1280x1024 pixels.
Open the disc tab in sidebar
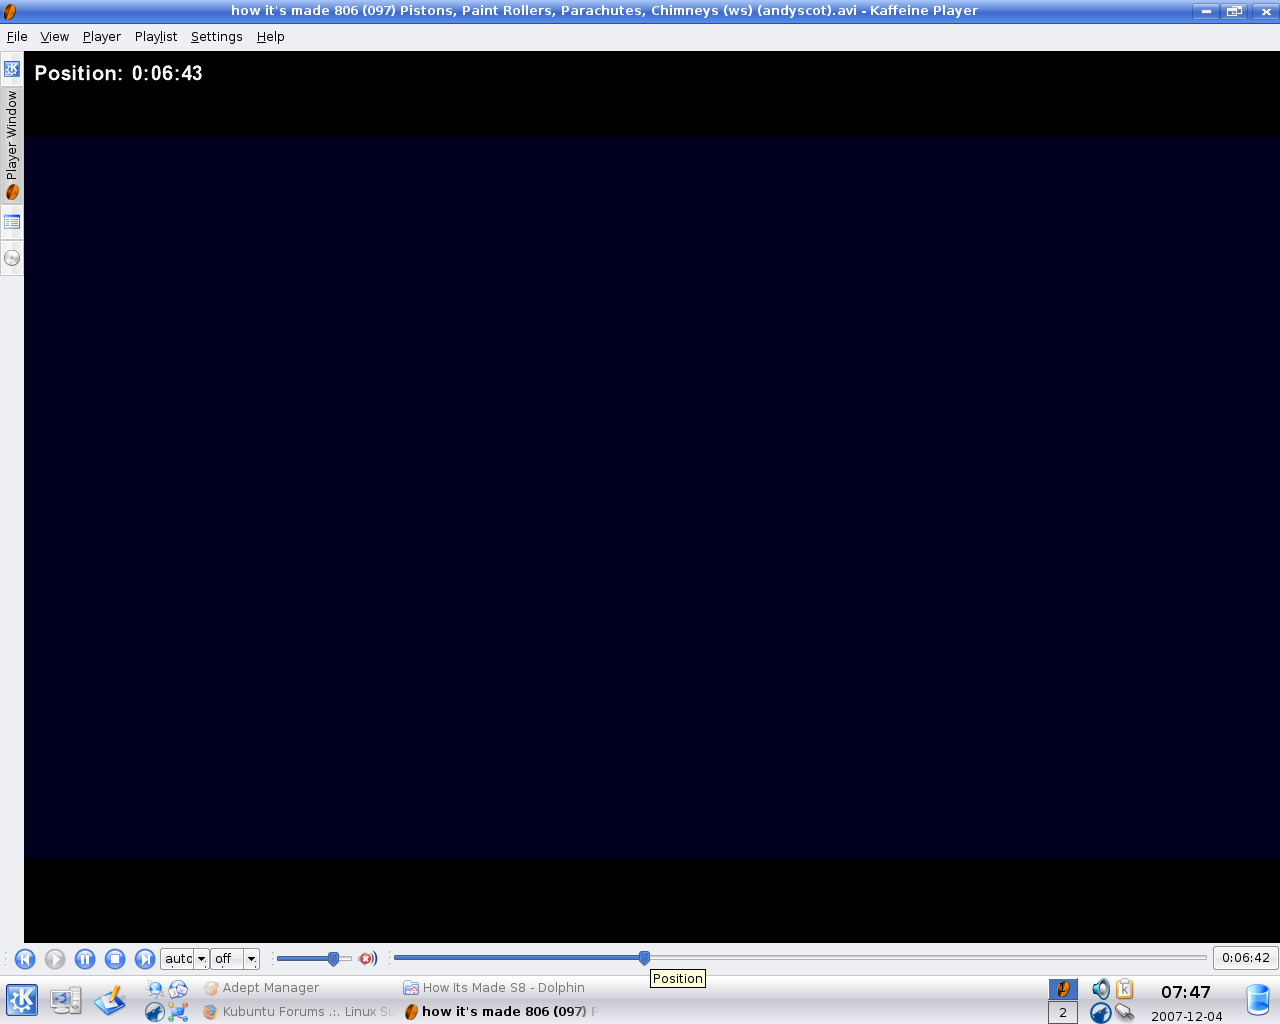[x=12, y=258]
